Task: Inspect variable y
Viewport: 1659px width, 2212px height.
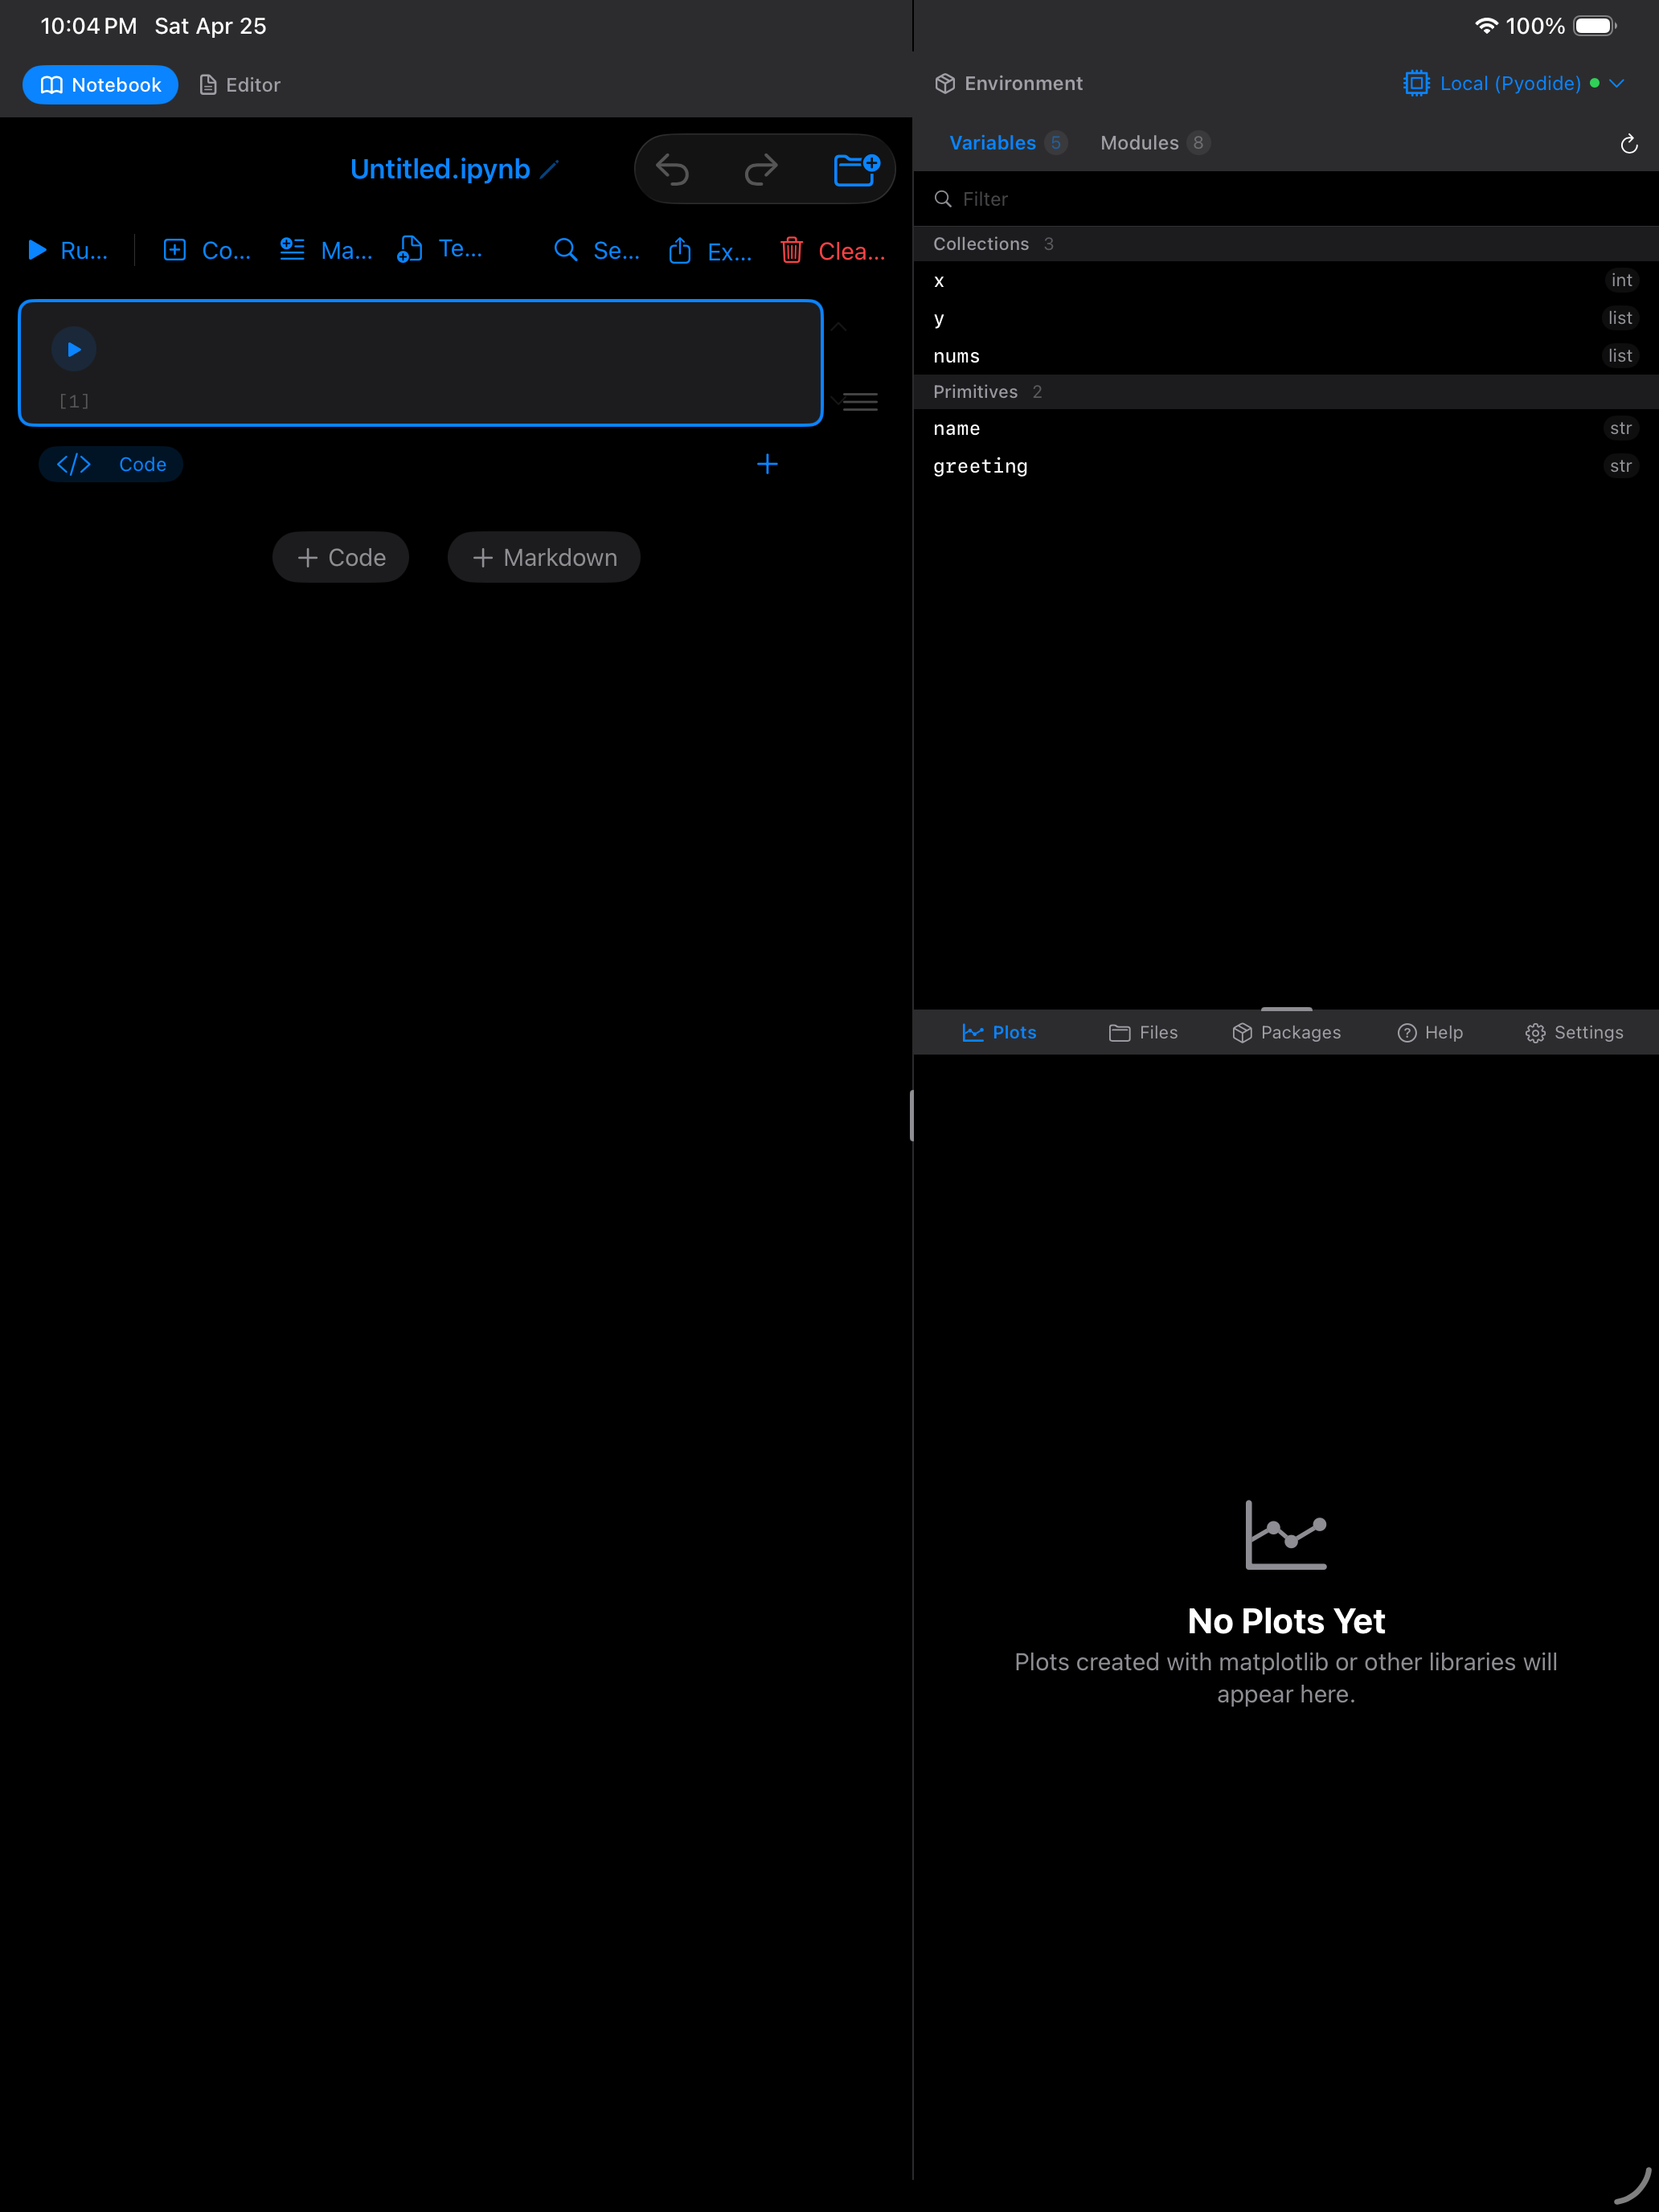Action: [1286, 318]
